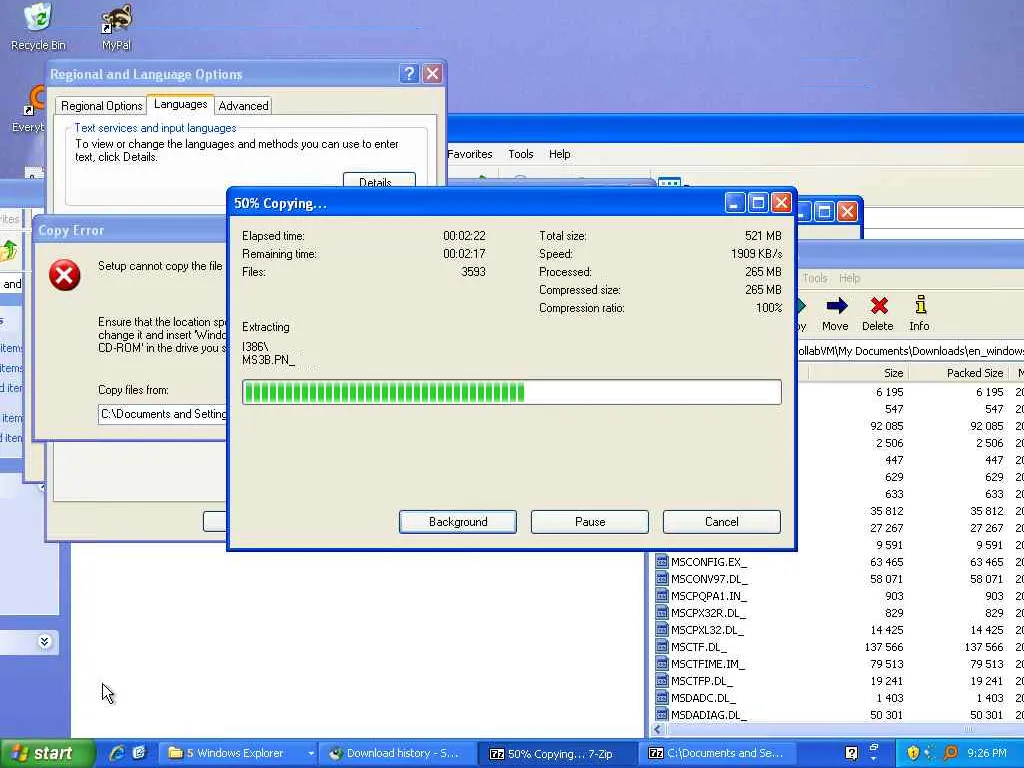Click the help icon on taskbar language bar
Image resolution: width=1024 pixels, height=768 pixels.
[x=851, y=753]
